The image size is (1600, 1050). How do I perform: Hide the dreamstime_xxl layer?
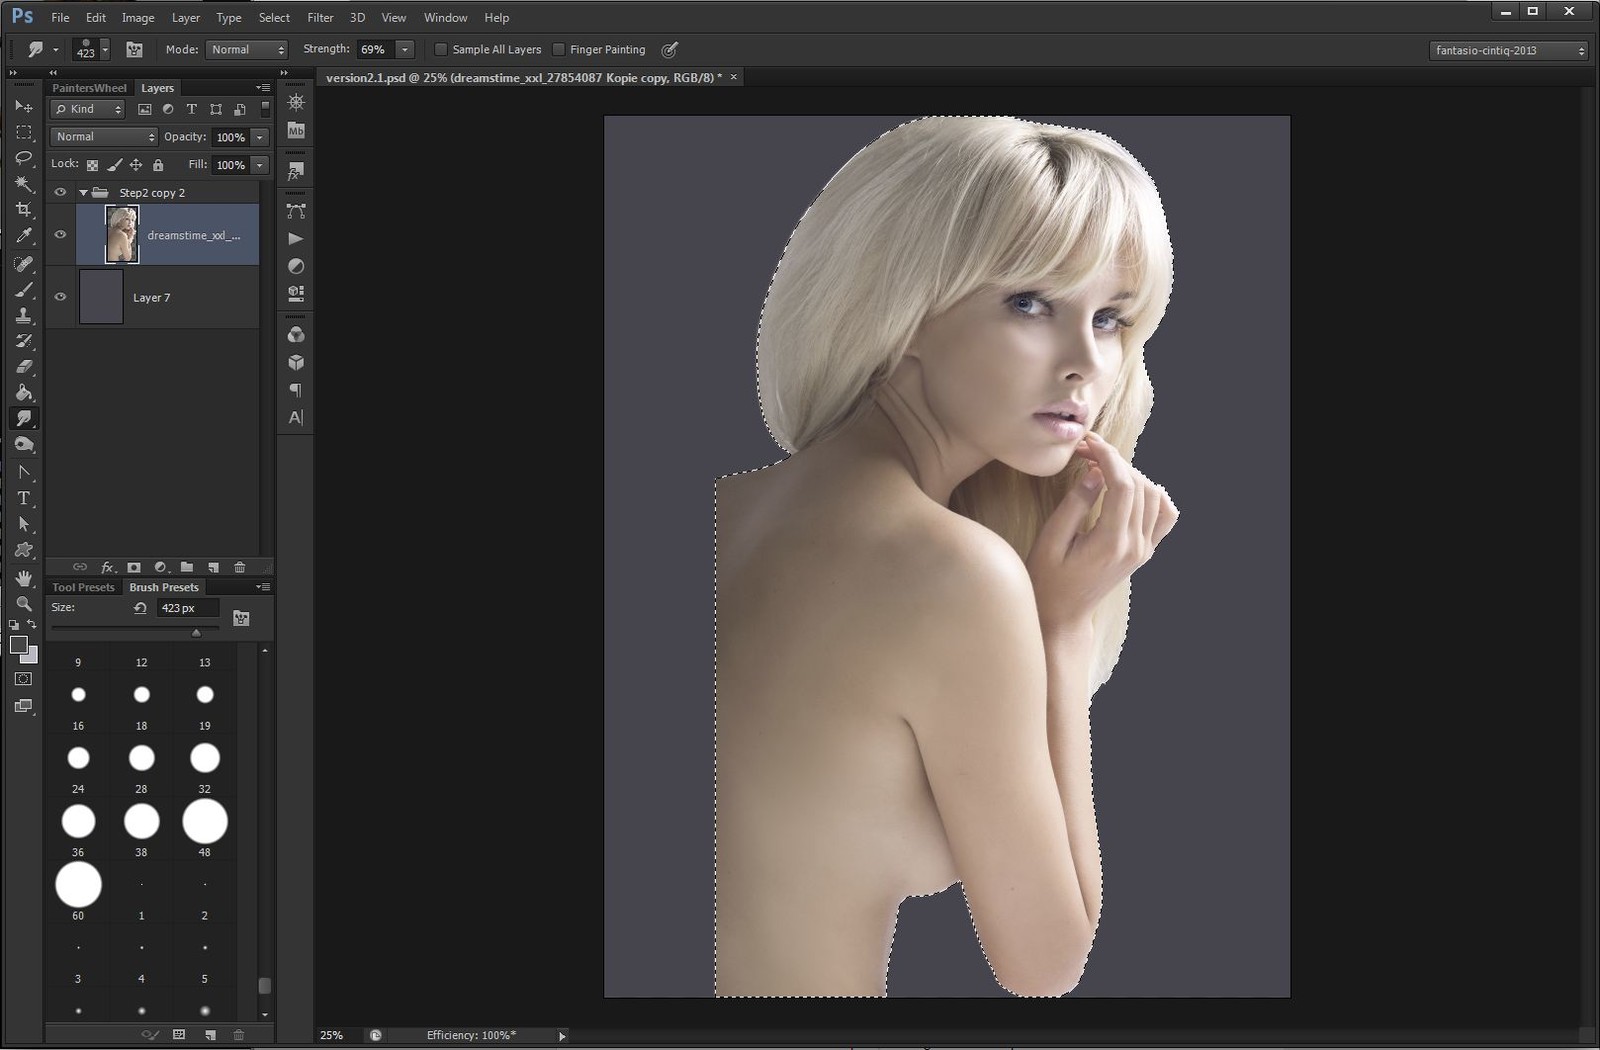point(60,234)
